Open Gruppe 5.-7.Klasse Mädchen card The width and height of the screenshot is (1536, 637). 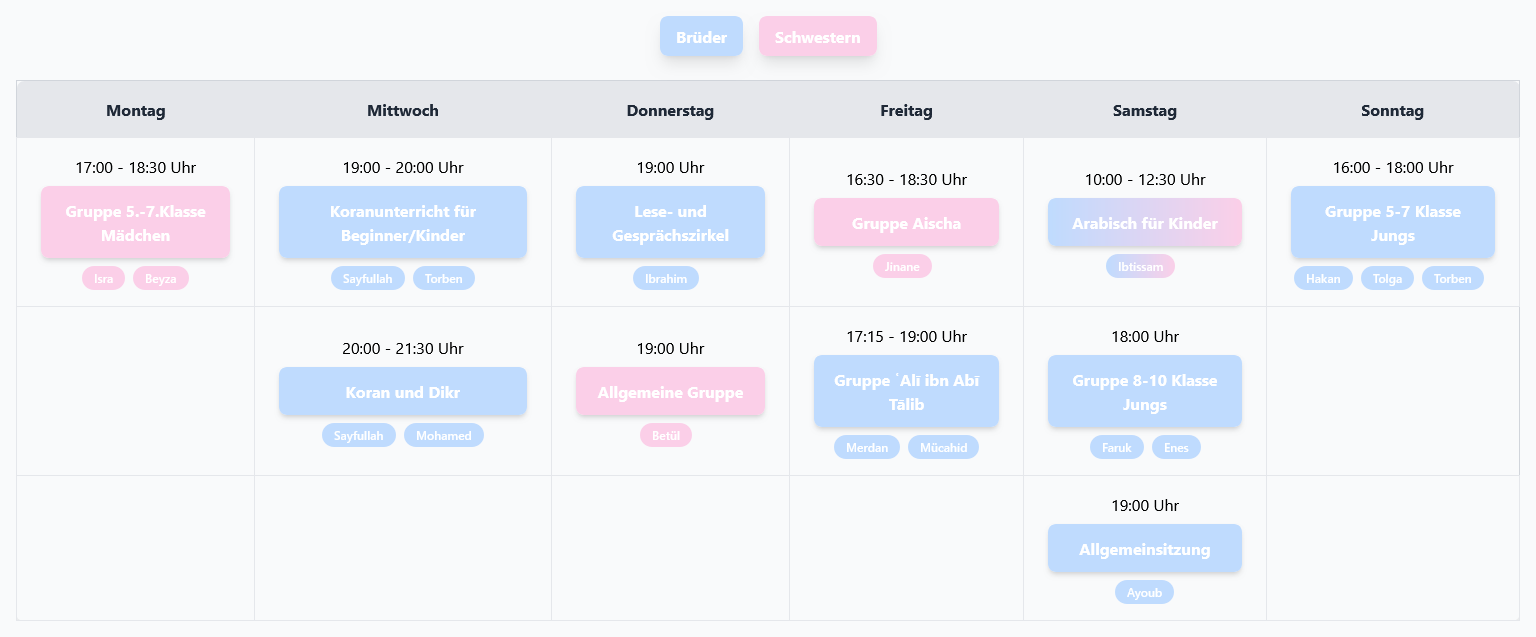(x=136, y=223)
